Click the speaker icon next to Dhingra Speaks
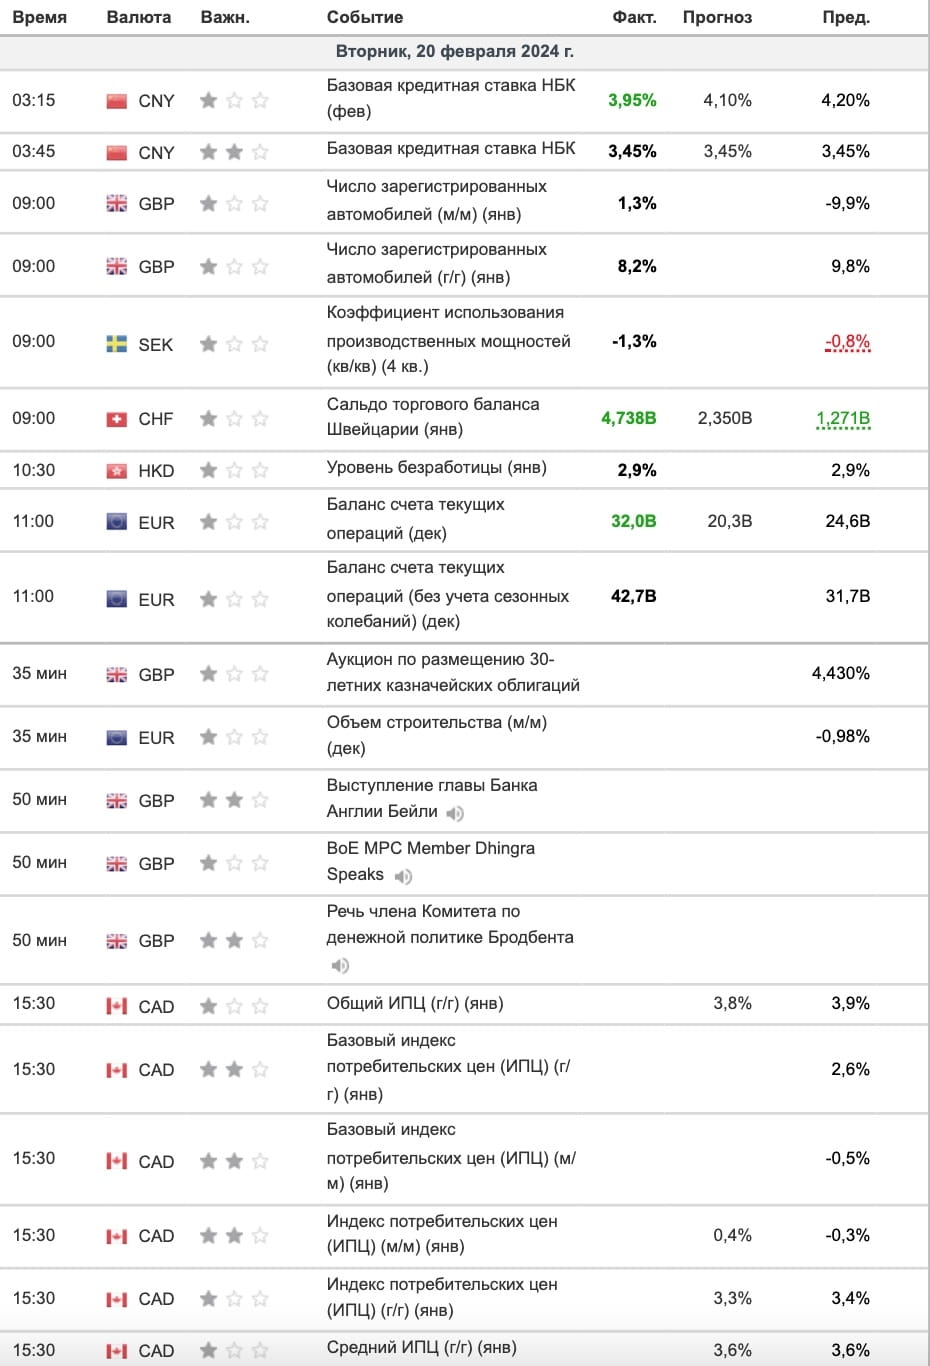The image size is (930, 1366). 403,875
